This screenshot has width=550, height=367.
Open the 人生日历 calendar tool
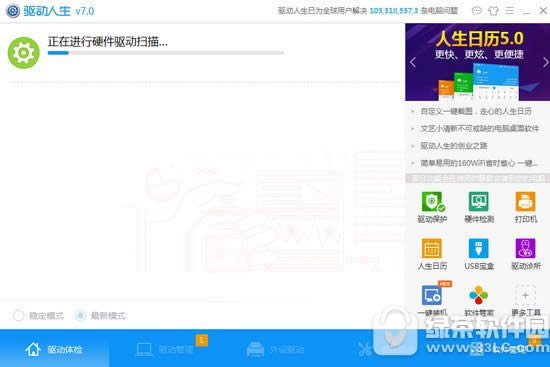pos(432,254)
